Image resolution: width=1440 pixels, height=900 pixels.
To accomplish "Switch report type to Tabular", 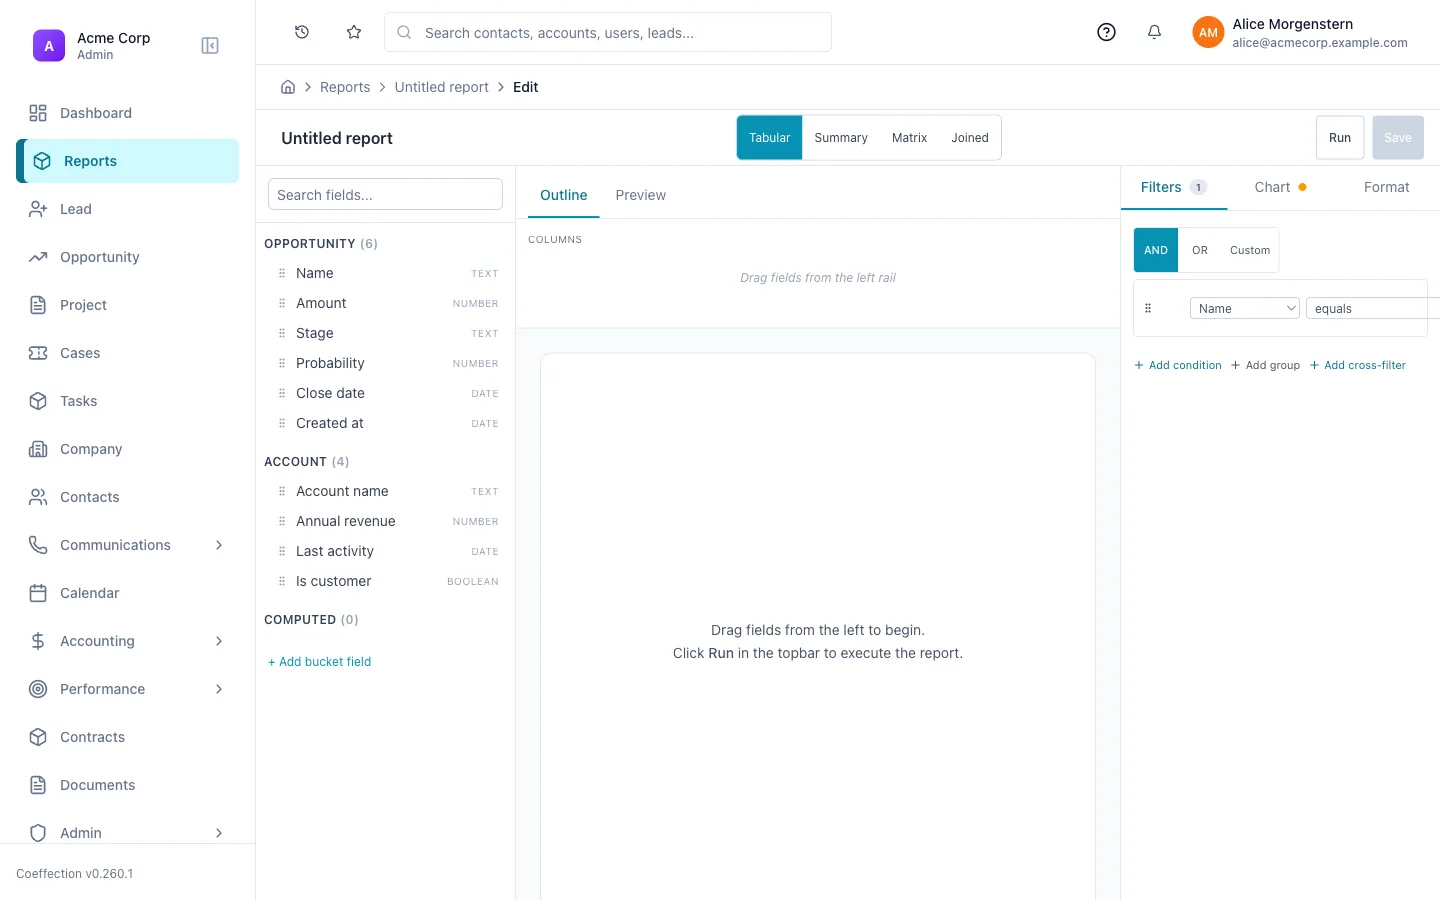I will pos(770,138).
